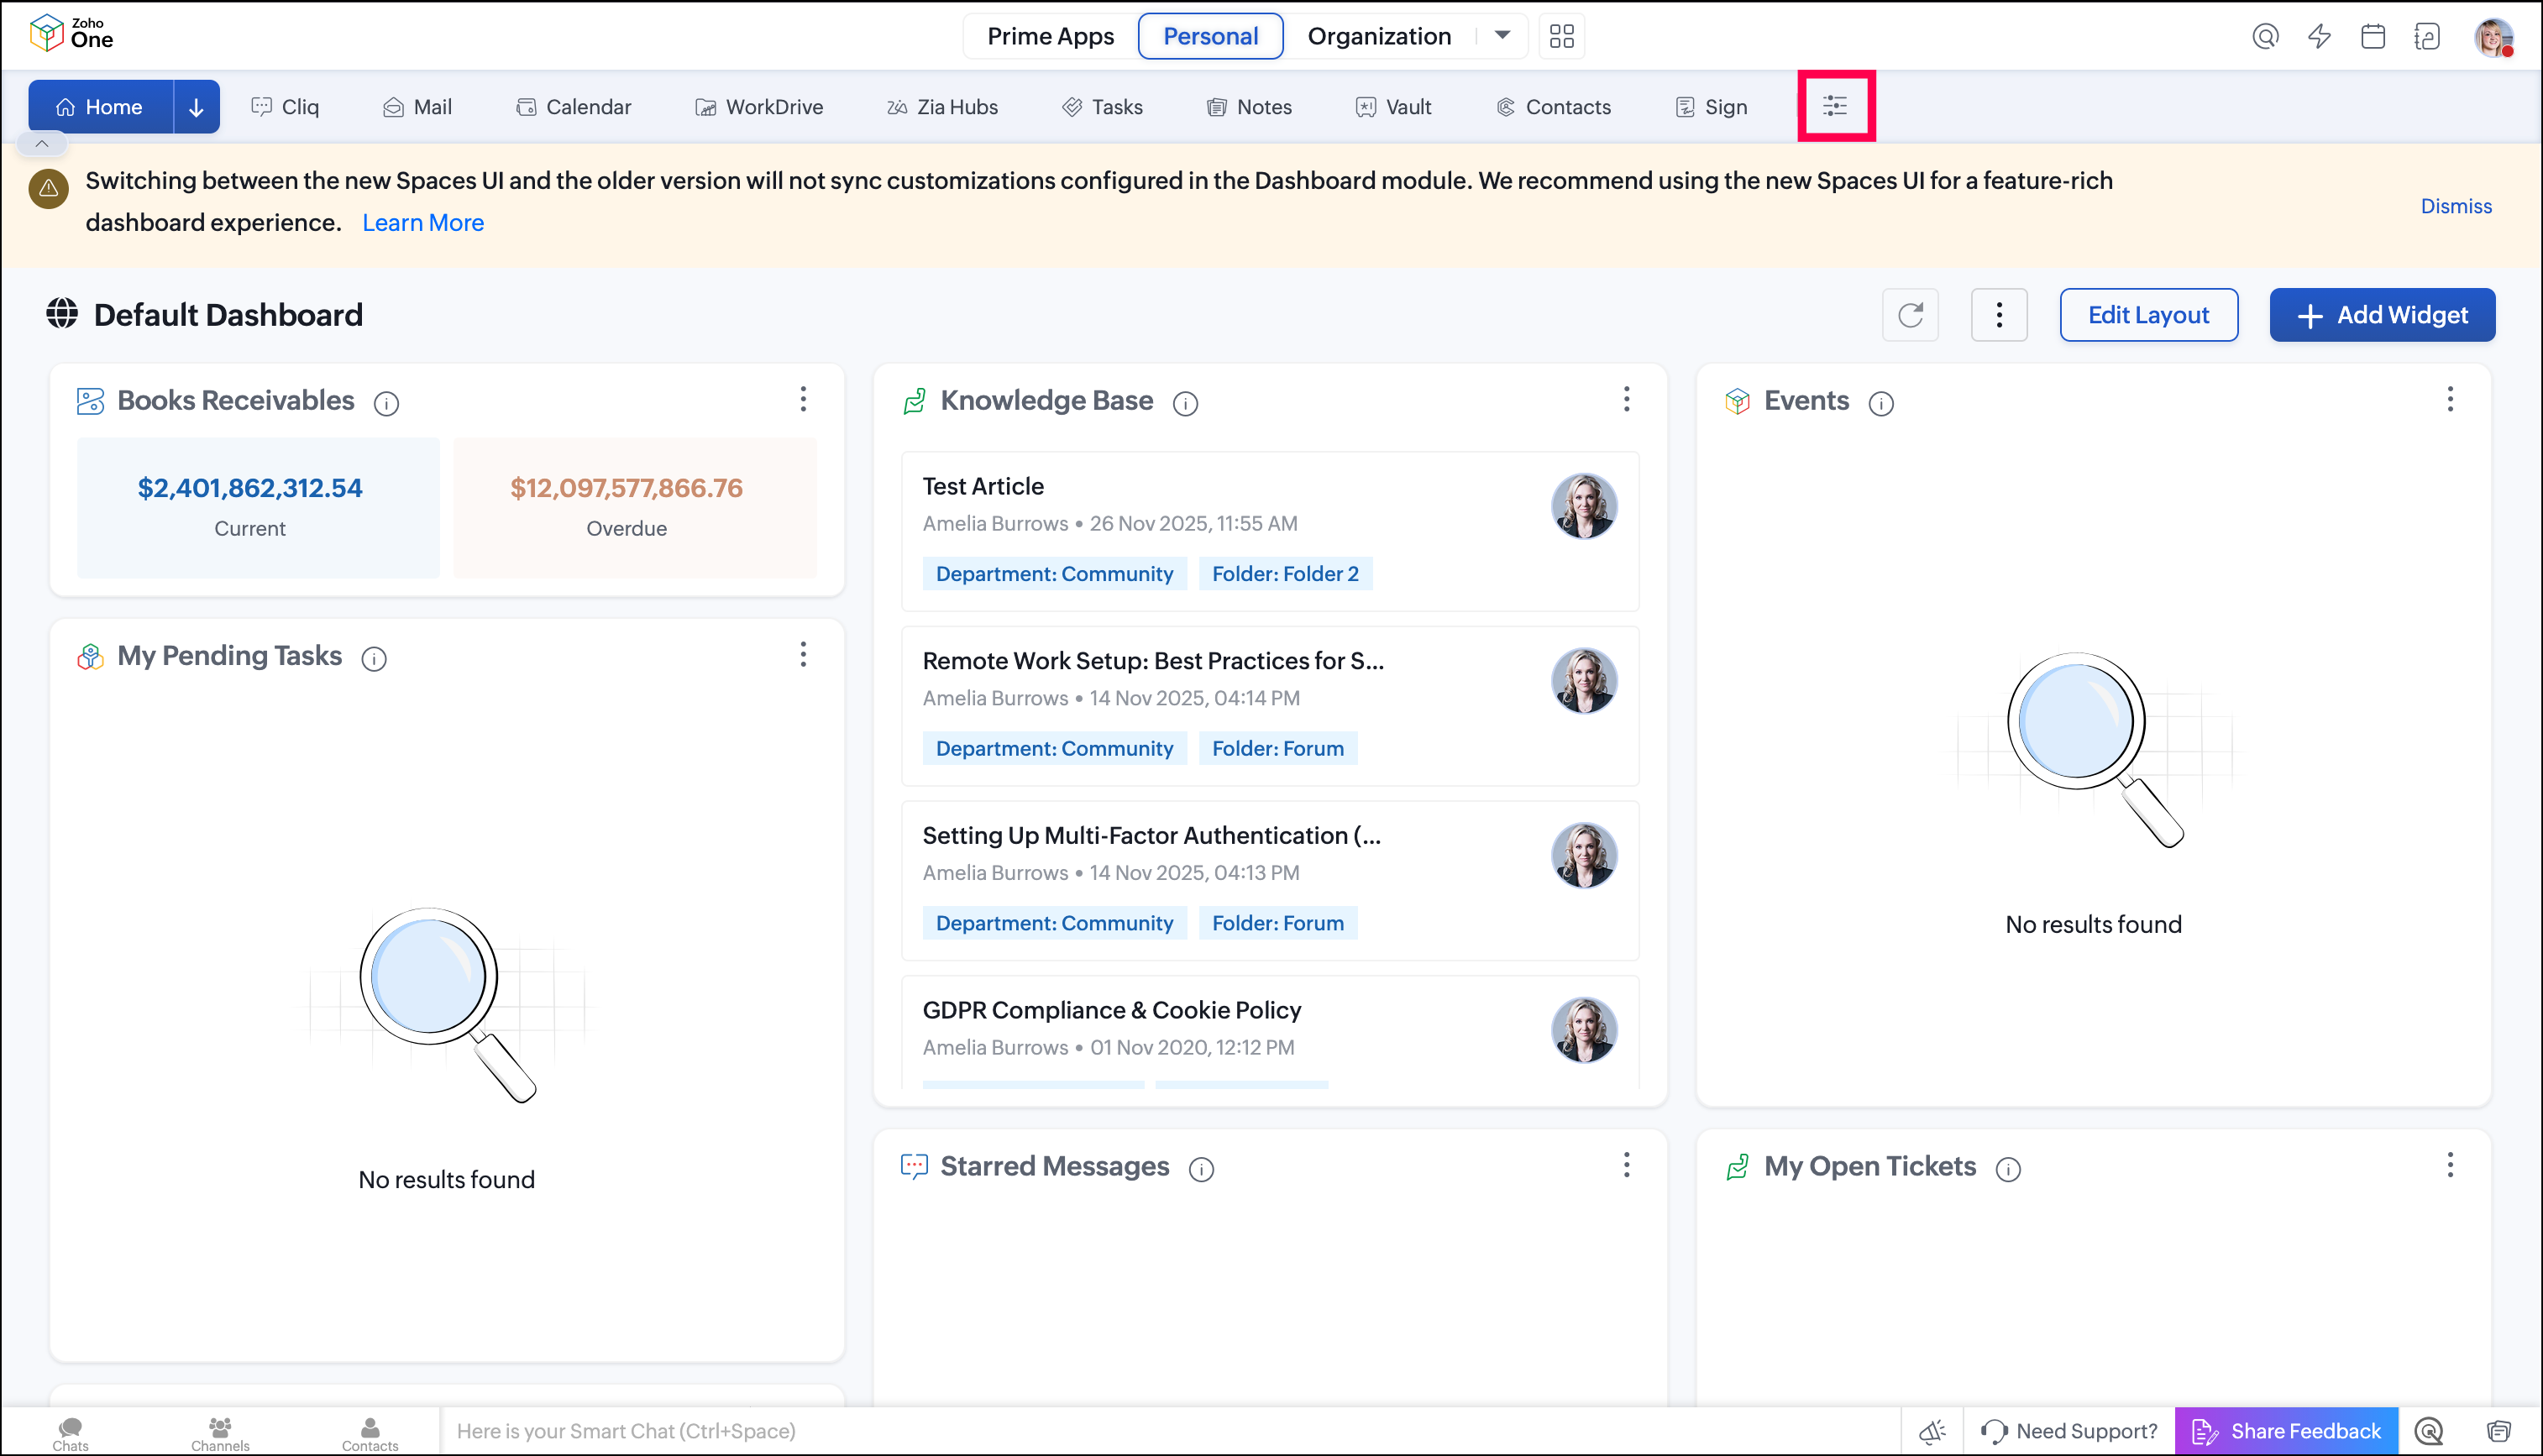Open My Pending Tasks widget options menu
The width and height of the screenshot is (2543, 1456).
(803, 655)
